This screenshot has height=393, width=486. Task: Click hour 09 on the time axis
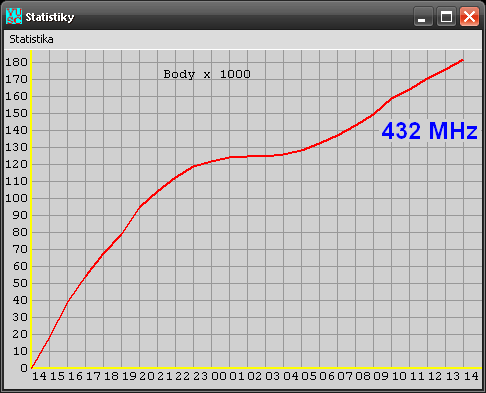pyautogui.click(x=381, y=376)
